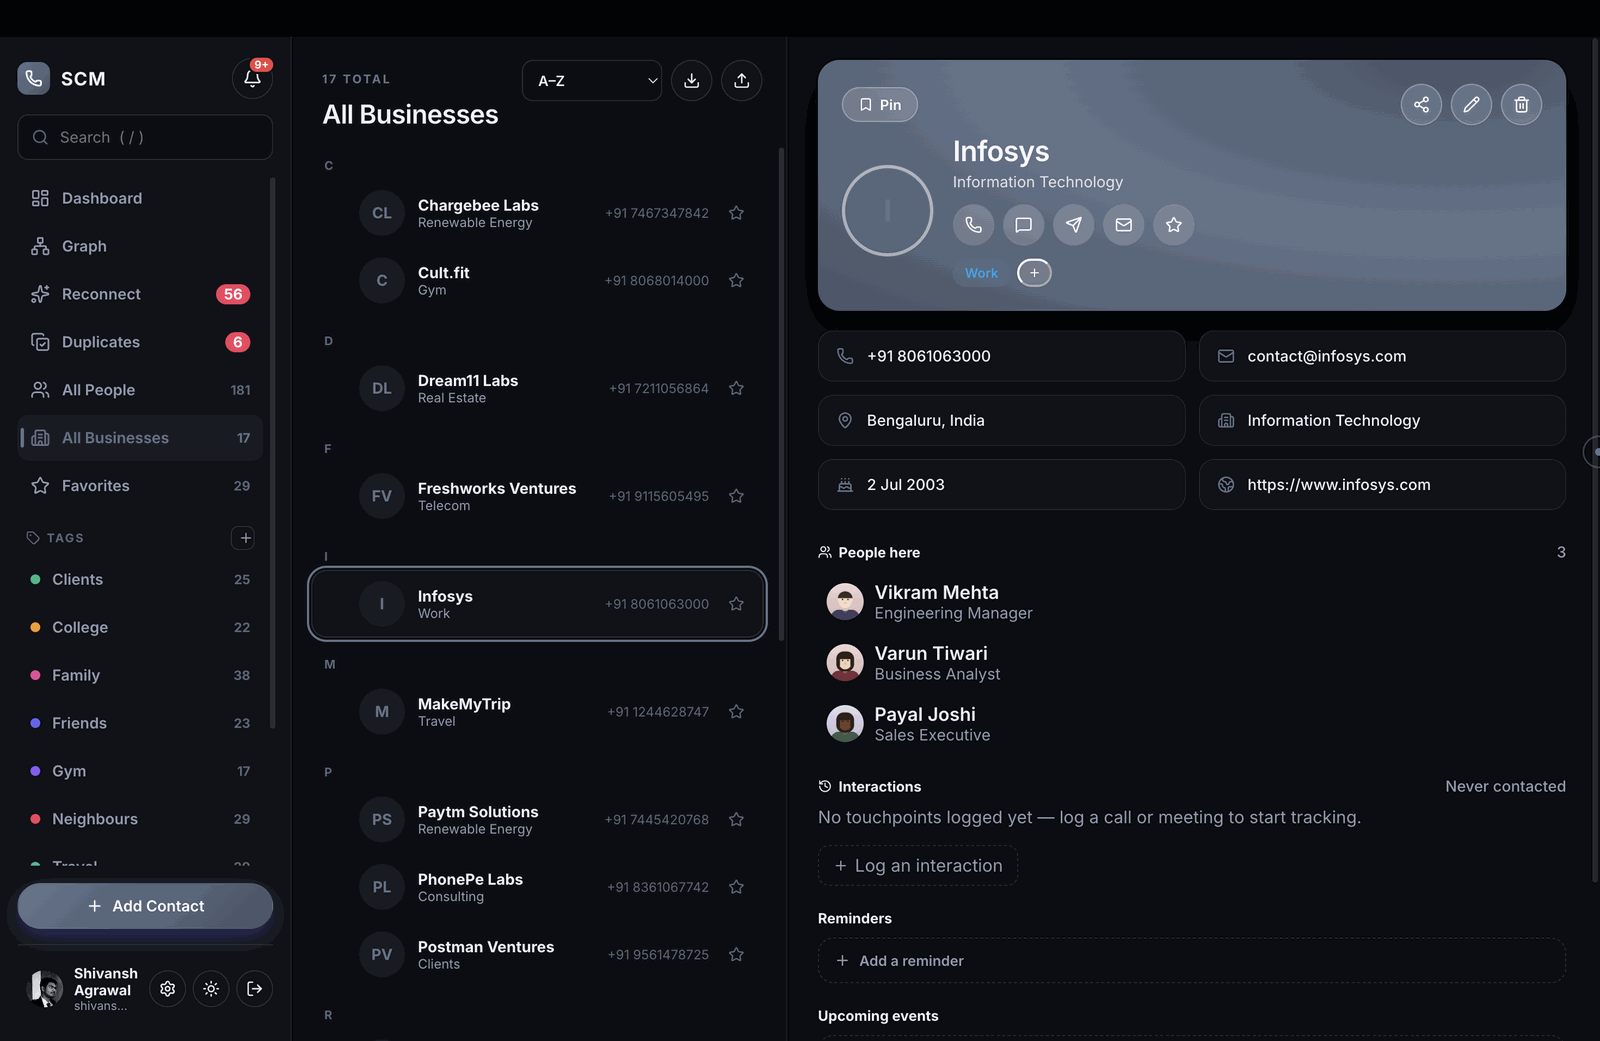Click the star icon in Infosys header
Screen dimensions: 1600x1041
click(x=1173, y=225)
